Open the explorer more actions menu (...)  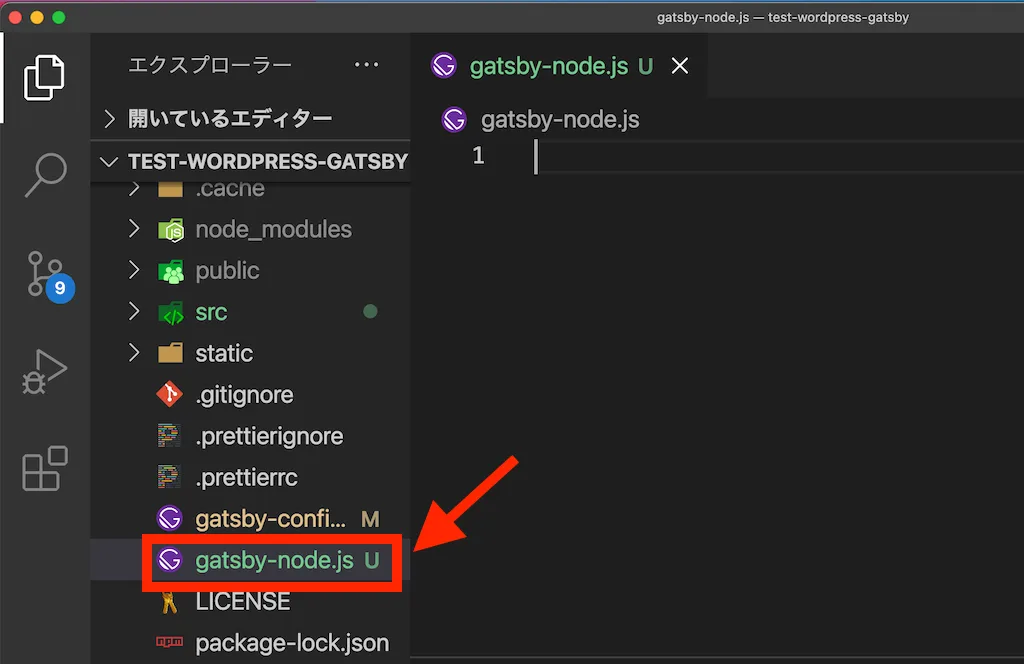[366, 64]
